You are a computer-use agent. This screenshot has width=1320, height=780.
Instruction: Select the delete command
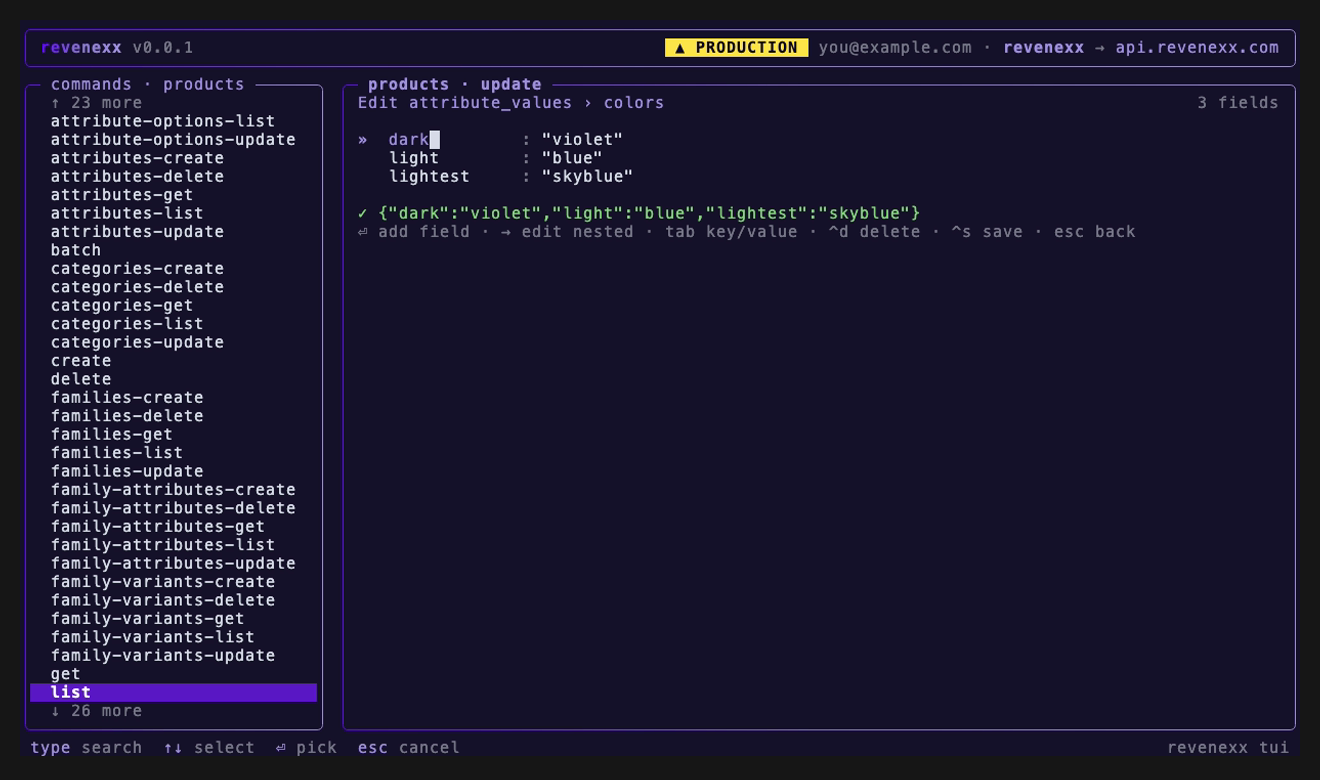81,379
